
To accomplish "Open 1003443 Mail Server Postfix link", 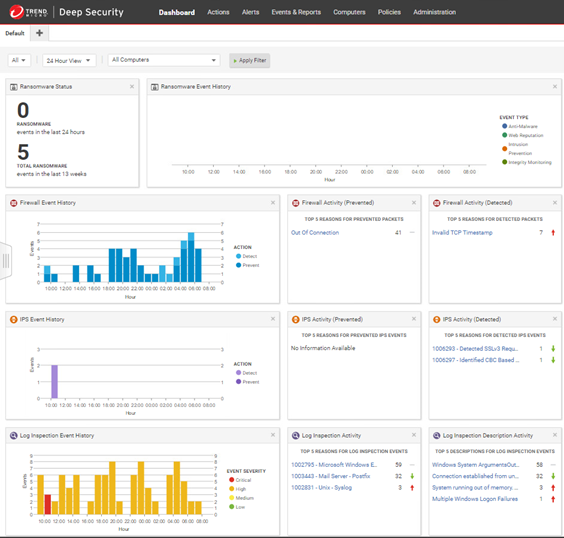I will (x=331, y=476).
